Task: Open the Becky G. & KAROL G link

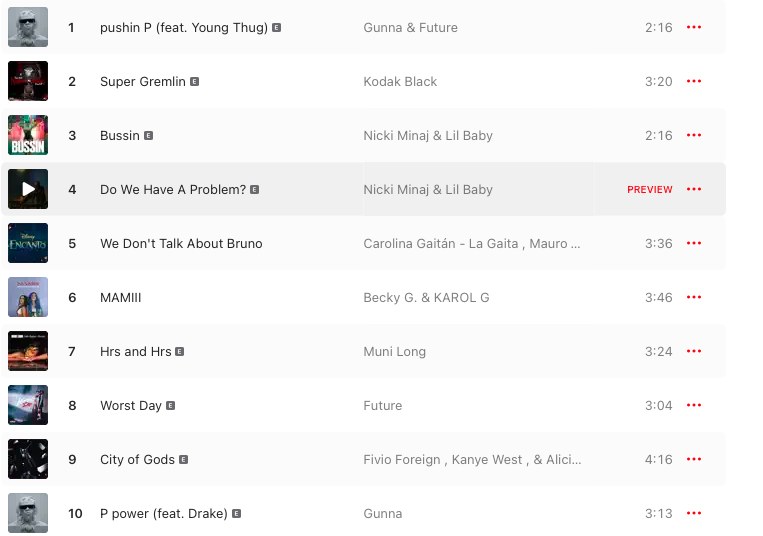Action: coord(426,297)
